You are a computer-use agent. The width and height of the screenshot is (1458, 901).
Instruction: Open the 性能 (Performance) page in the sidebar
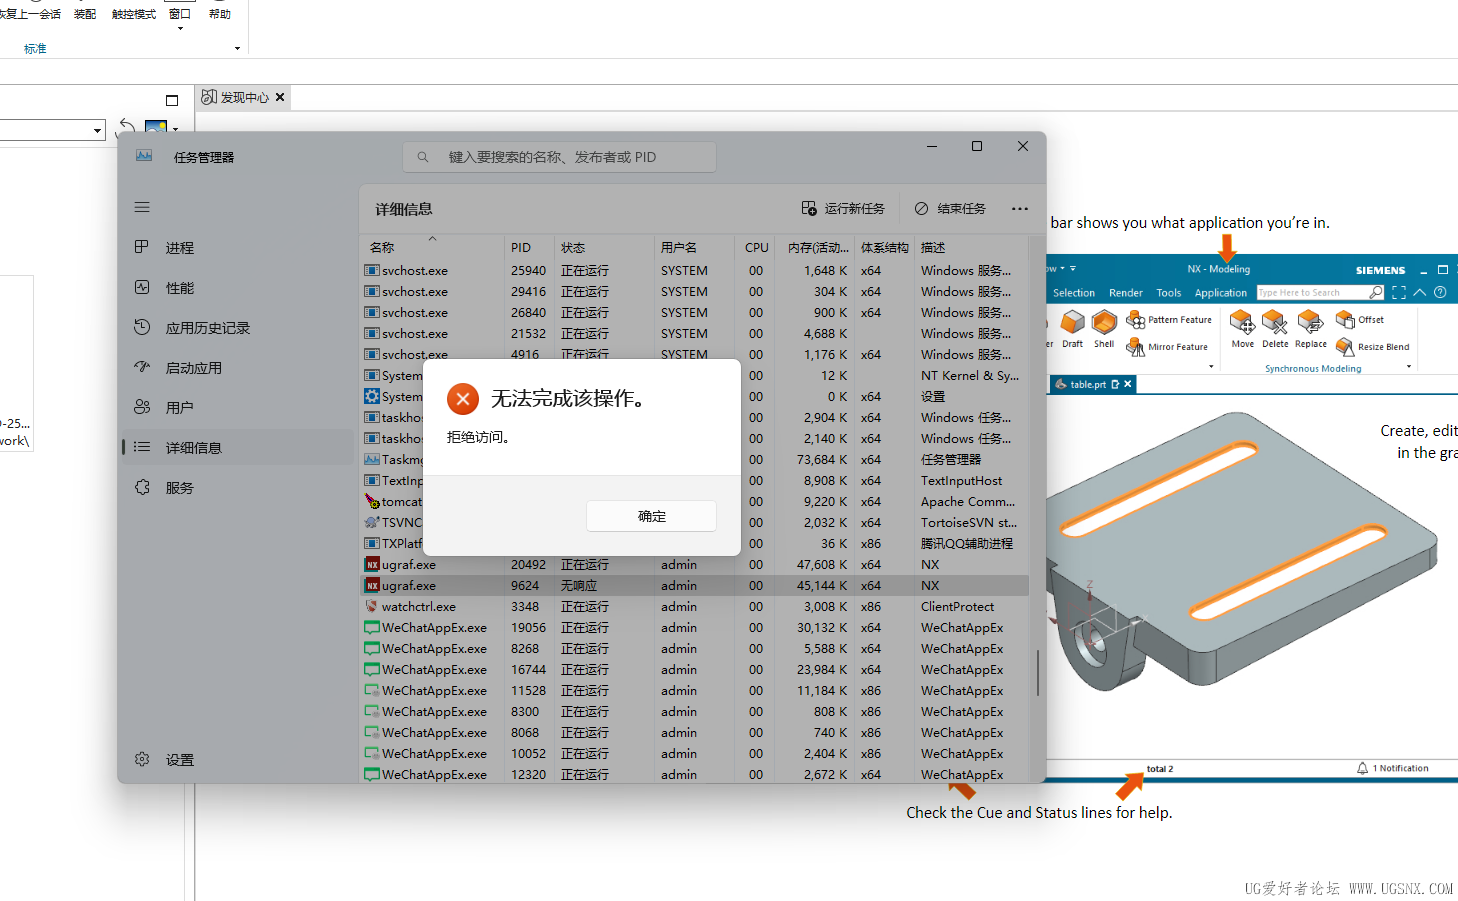click(x=180, y=288)
